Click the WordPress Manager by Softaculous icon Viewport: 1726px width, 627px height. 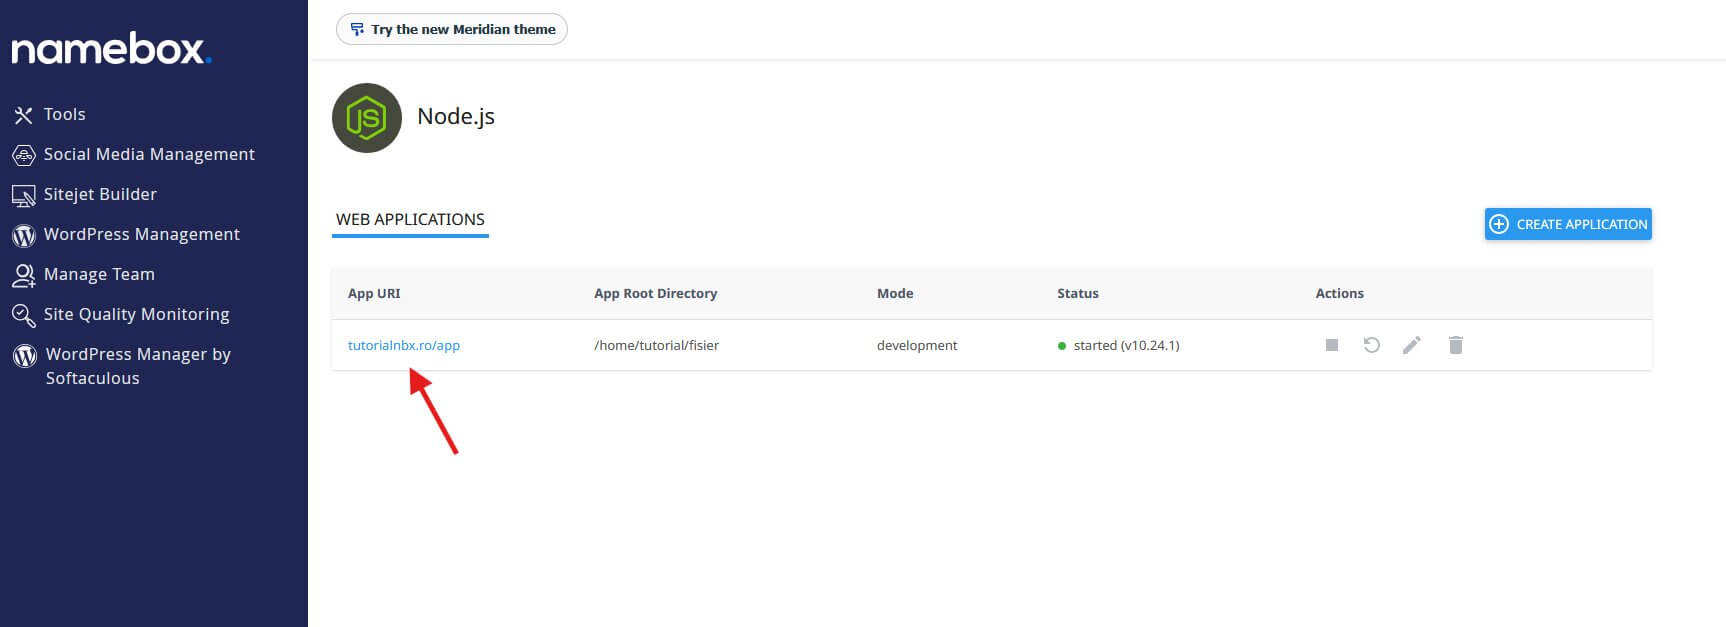click(24, 355)
